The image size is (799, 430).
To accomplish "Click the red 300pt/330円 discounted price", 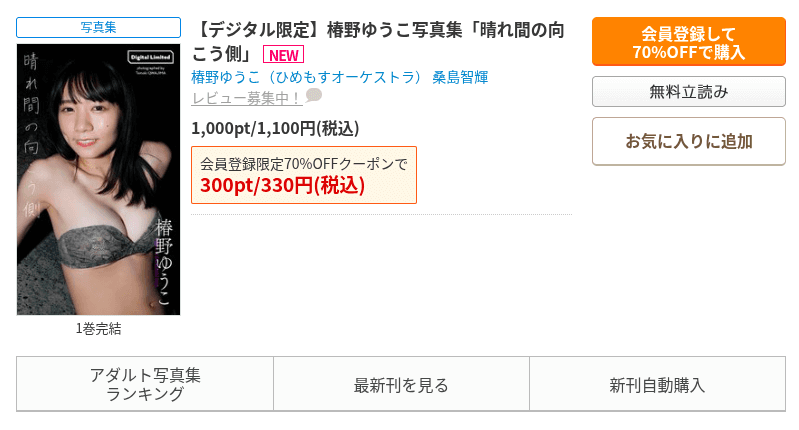I will tap(282, 186).
